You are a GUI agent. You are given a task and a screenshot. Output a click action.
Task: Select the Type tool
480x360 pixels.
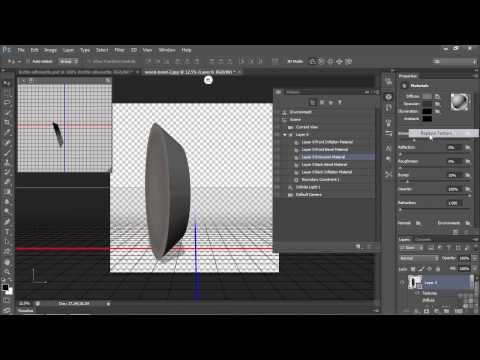point(7,232)
